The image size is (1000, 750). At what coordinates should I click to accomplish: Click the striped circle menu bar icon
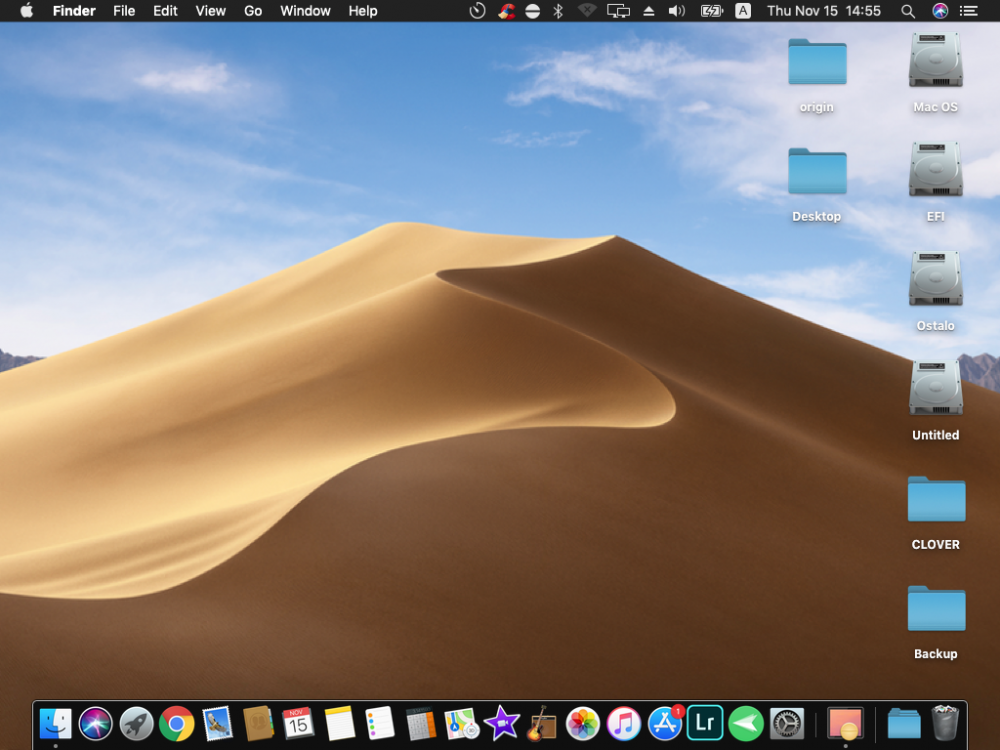[x=533, y=11]
